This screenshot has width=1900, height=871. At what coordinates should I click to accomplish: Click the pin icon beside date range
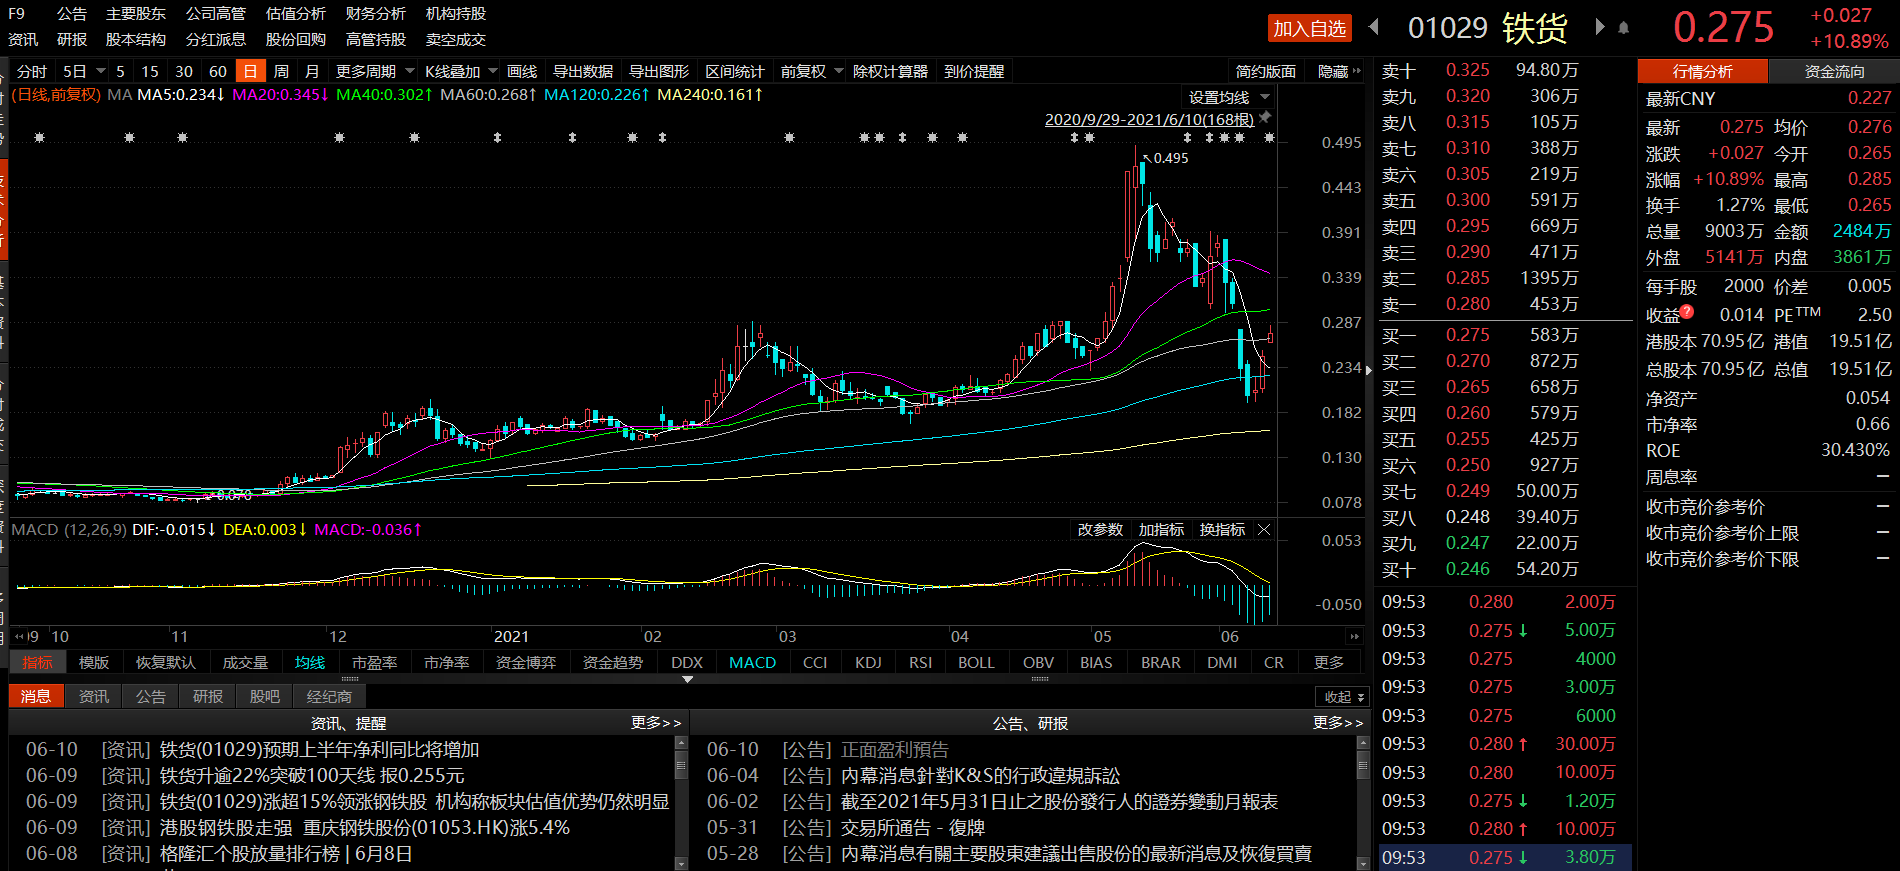coord(1265,118)
